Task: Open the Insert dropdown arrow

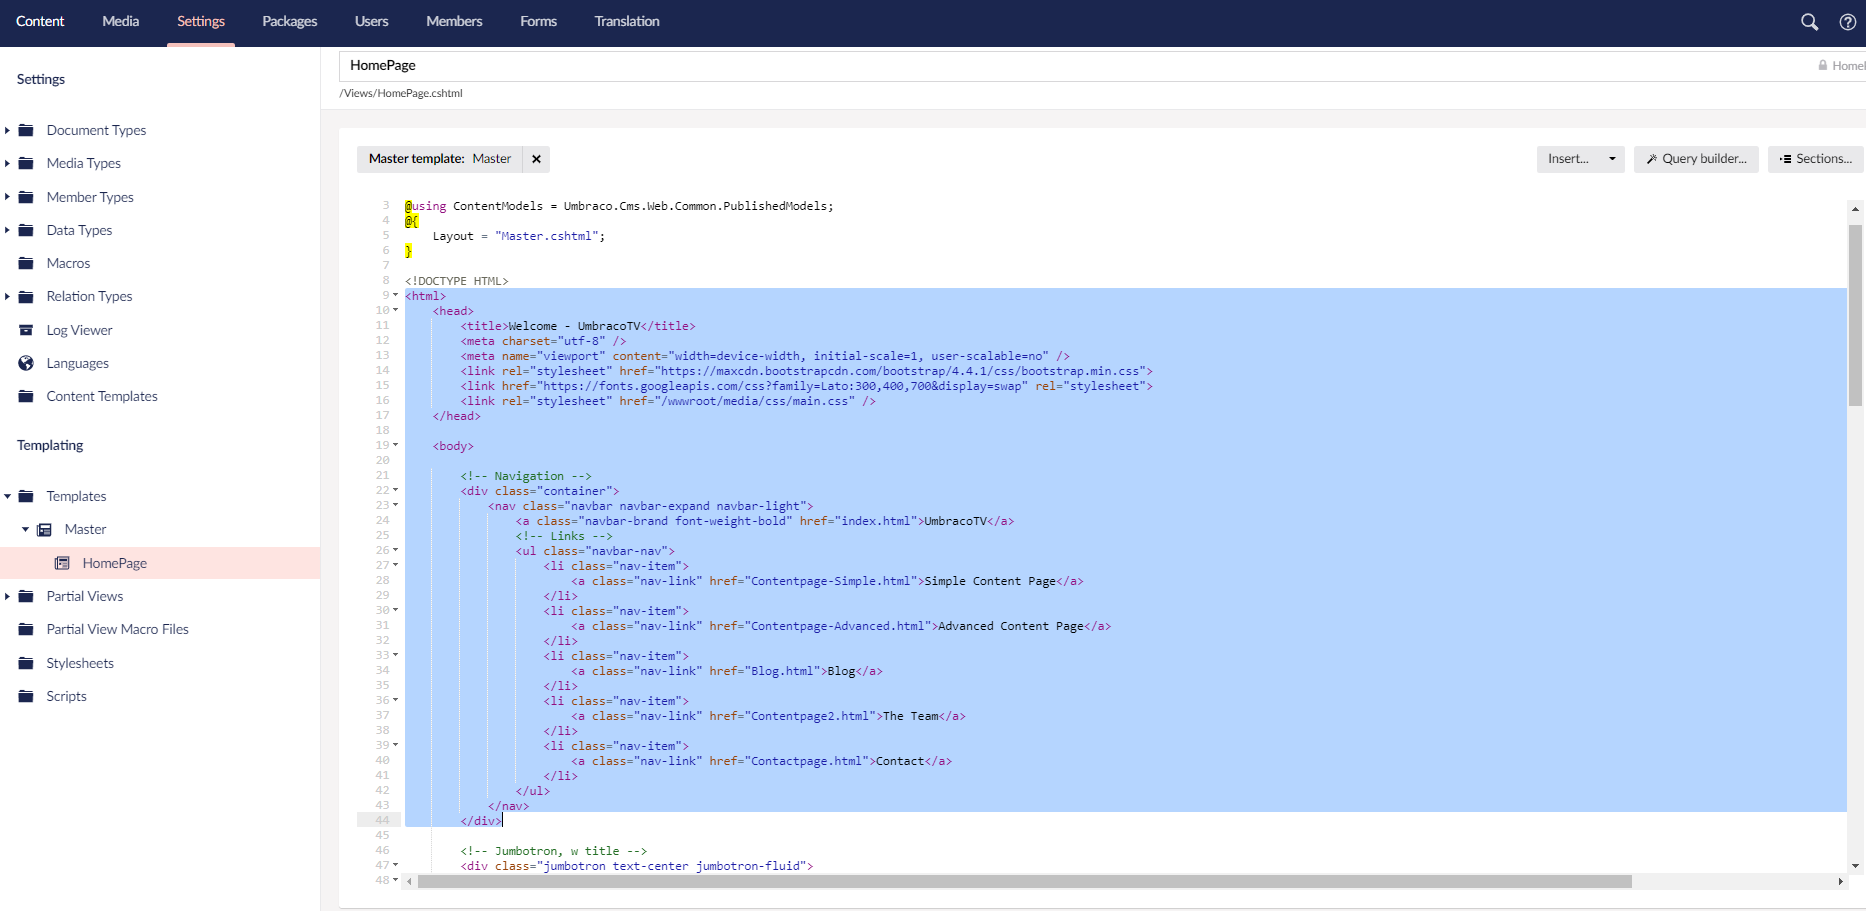Action: [1612, 159]
